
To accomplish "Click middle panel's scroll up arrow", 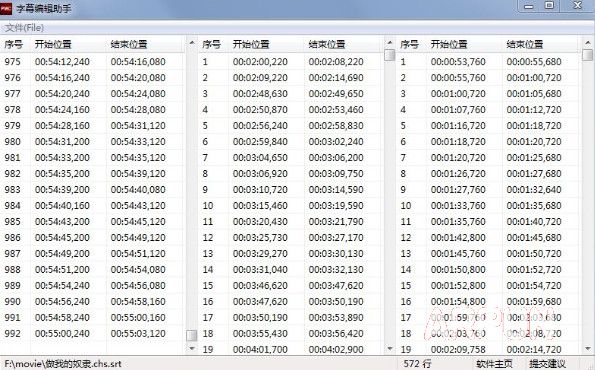I will tap(390, 43).
